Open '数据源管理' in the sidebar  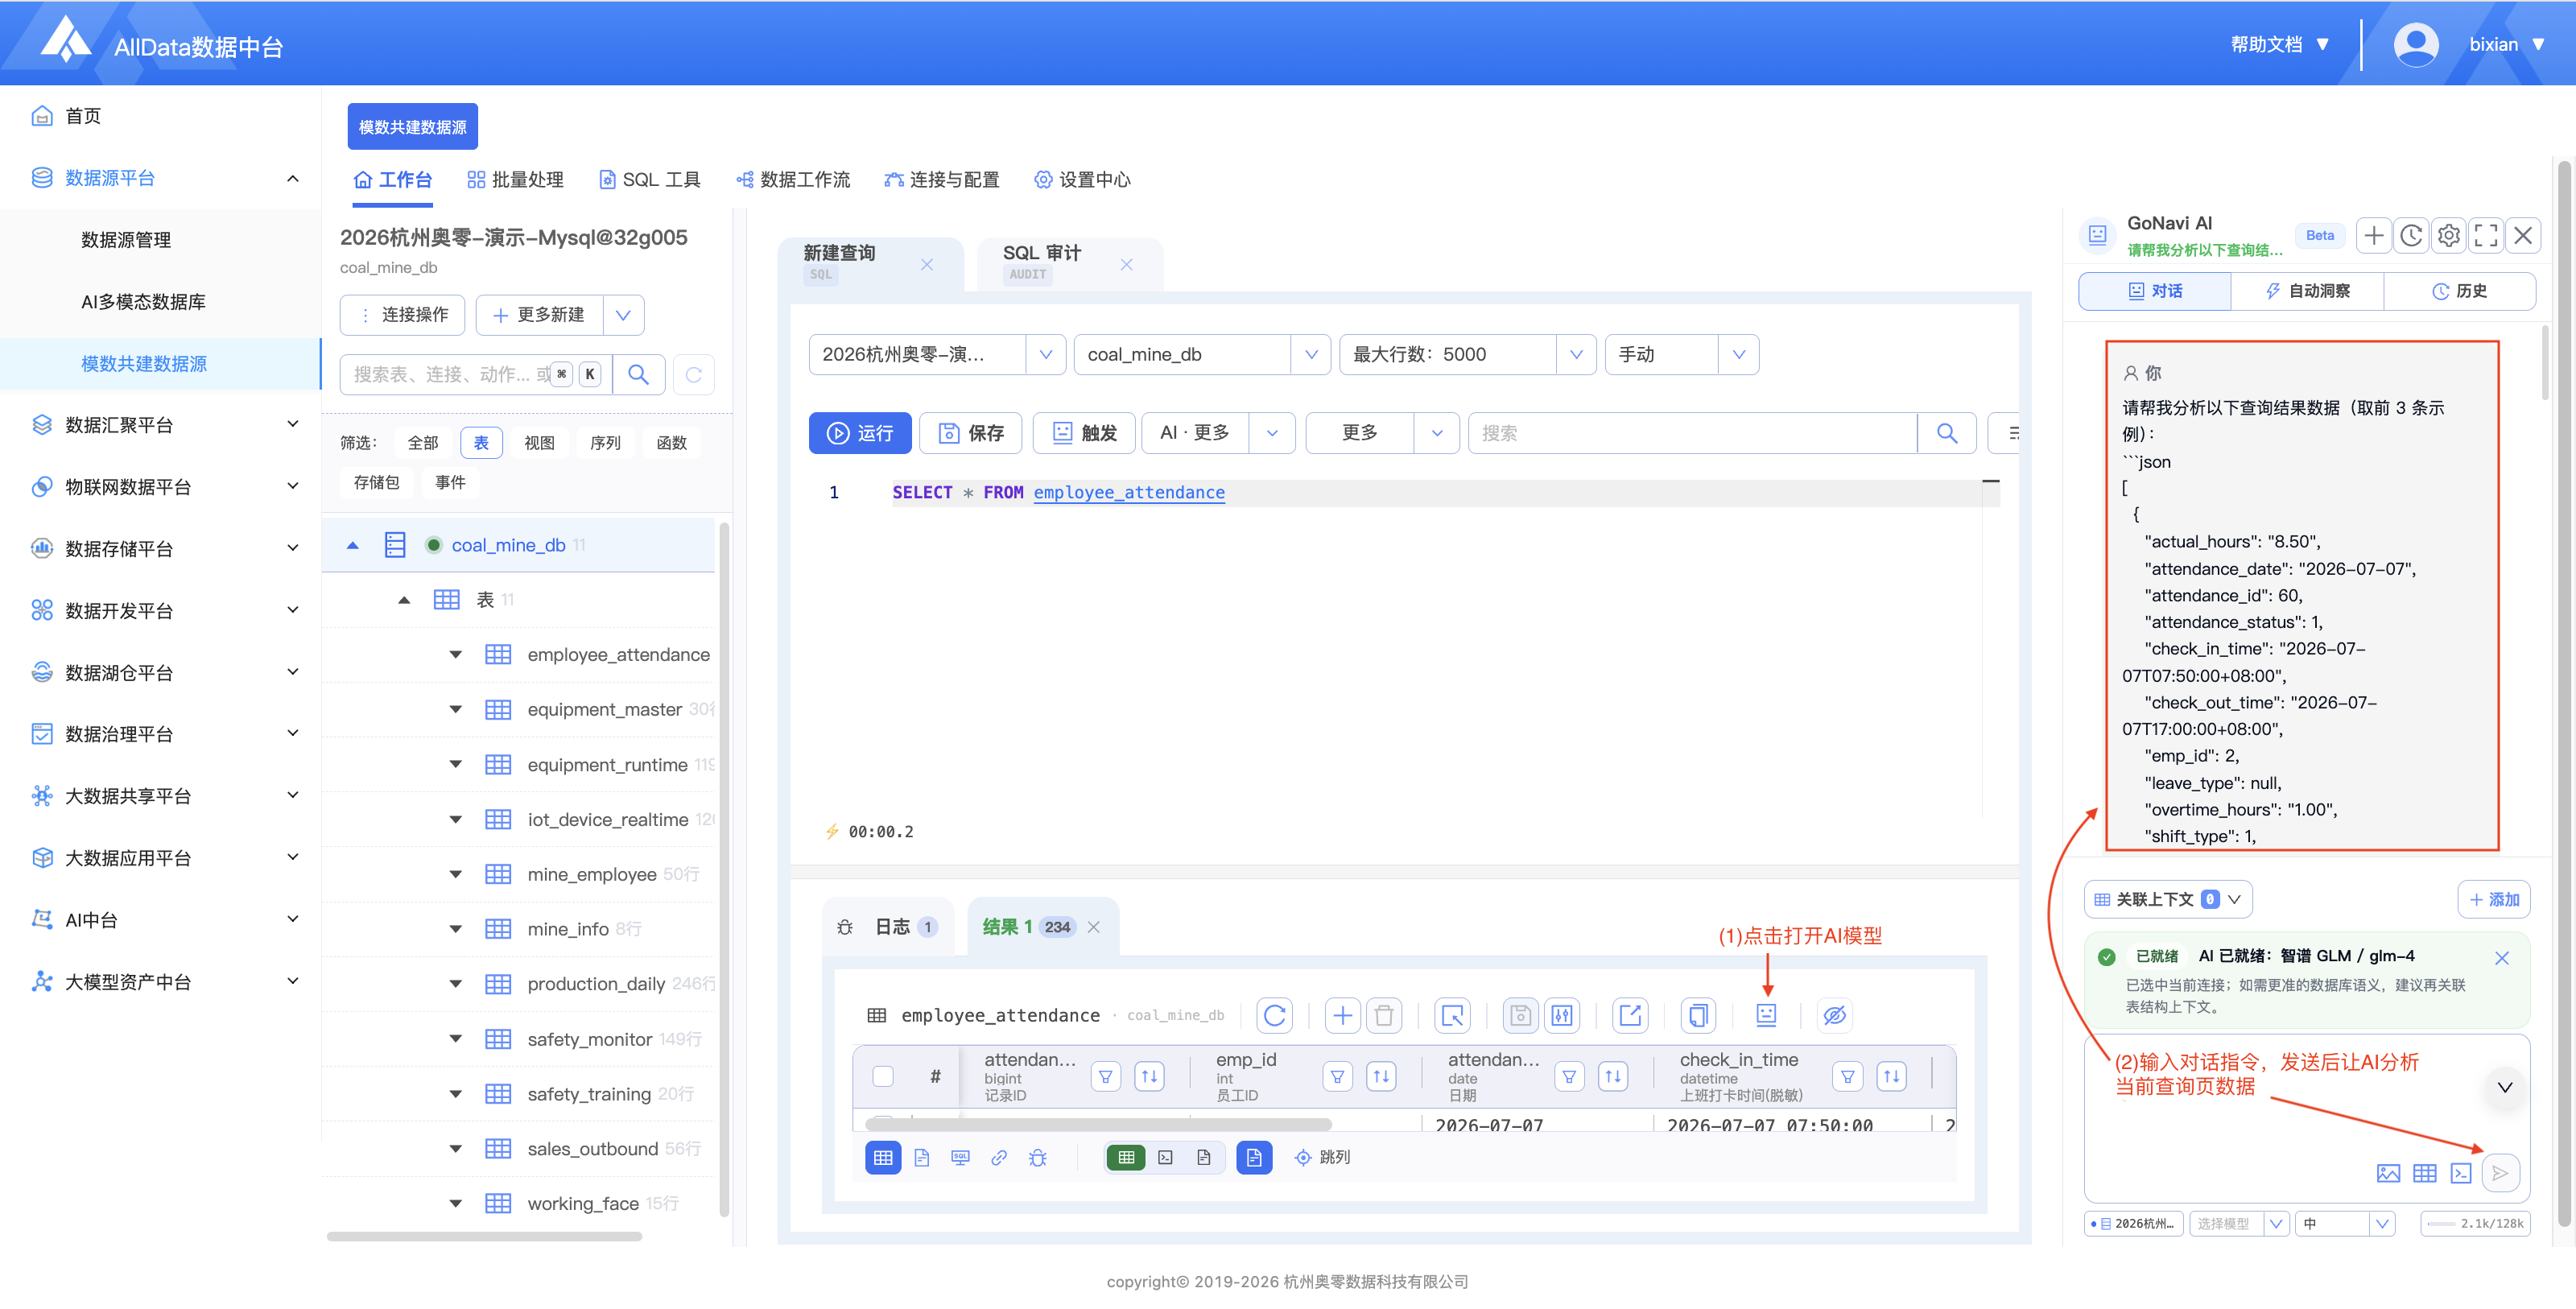(126, 240)
